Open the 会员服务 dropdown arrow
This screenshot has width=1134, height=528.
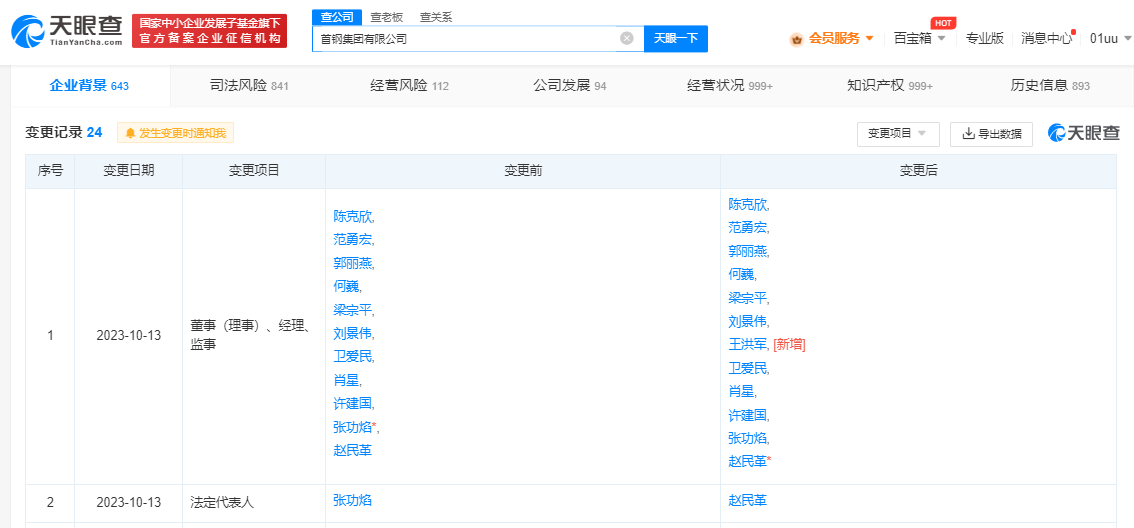[x=869, y=39]
